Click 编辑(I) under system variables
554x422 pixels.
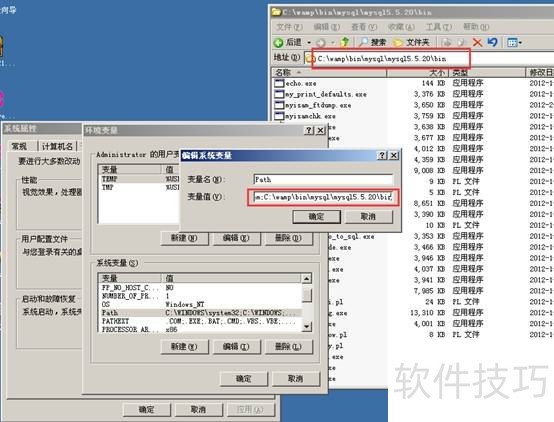(236, 347)
